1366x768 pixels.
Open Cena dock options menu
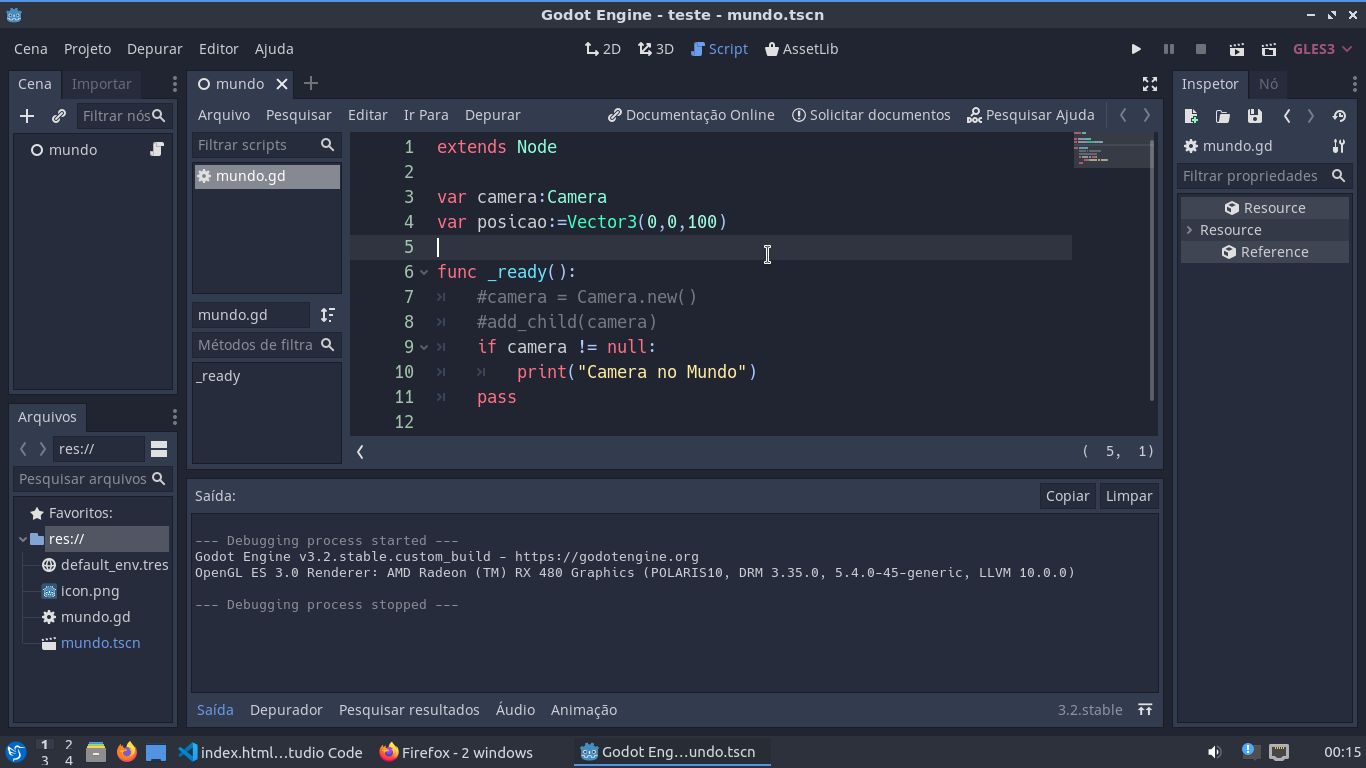tap(174, 84)
